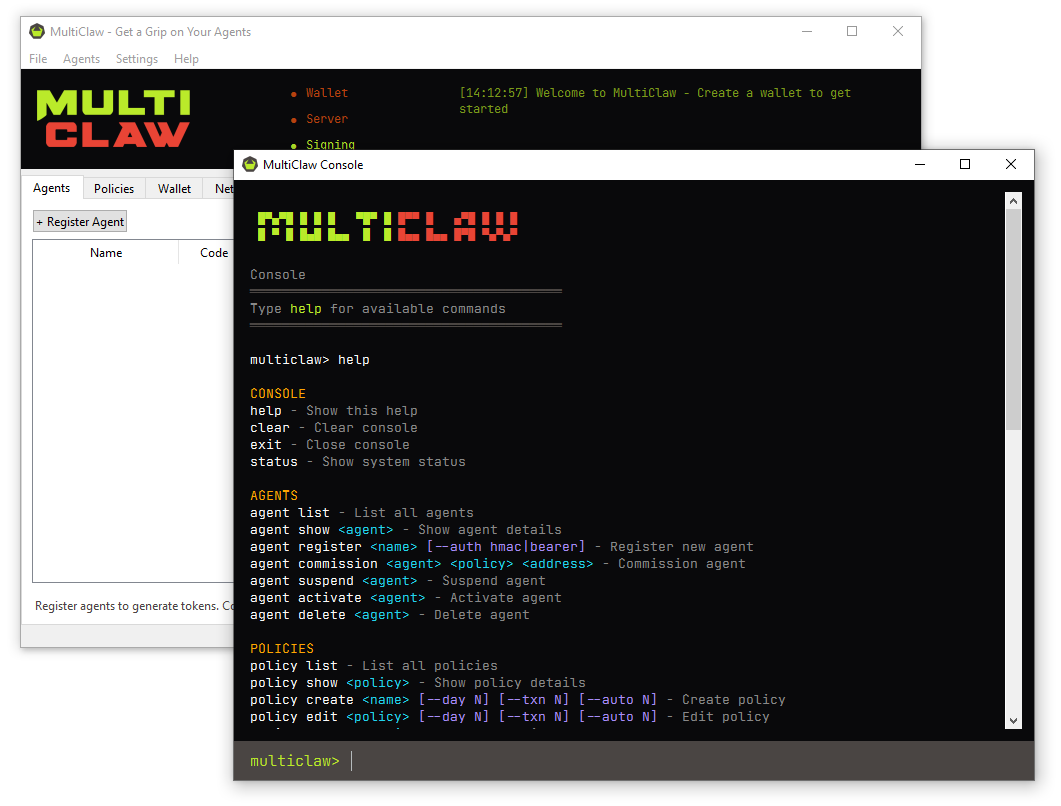Viewport: 1061px width, 806px height.
Task: Open the Agents menu
Action: [81, 59]
